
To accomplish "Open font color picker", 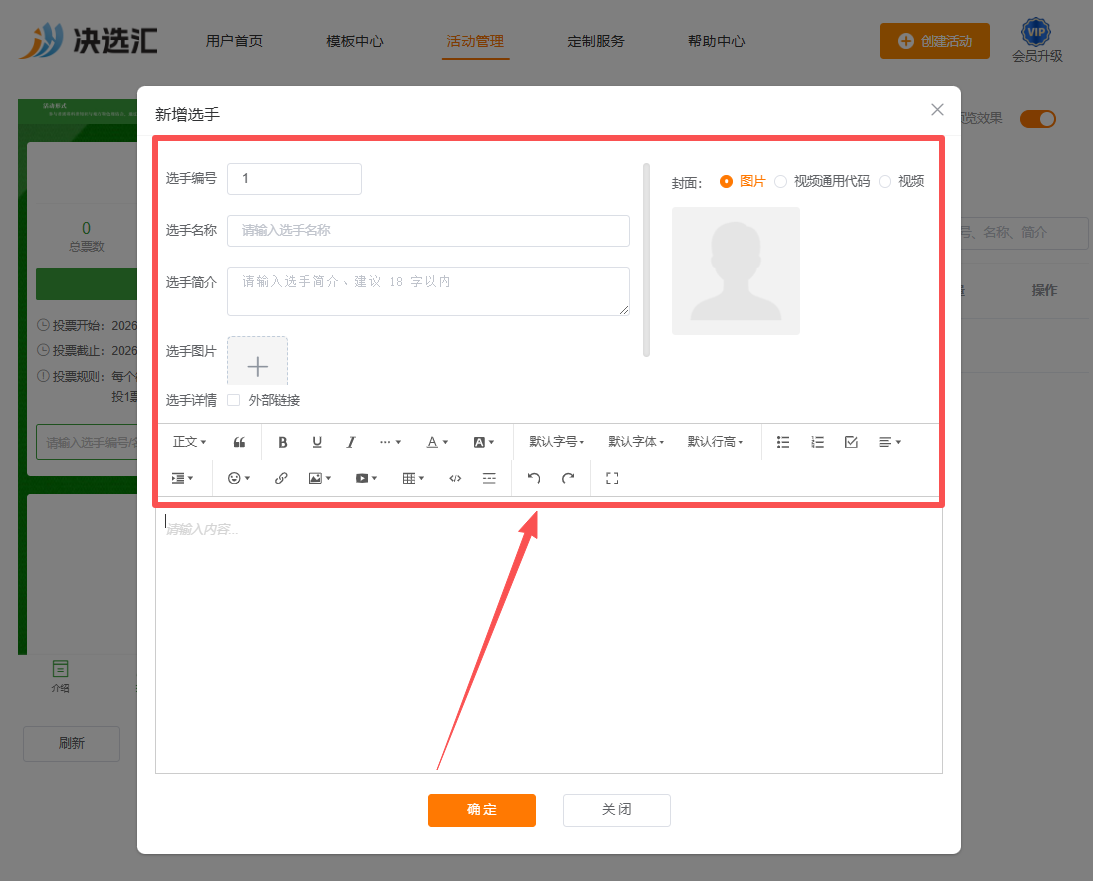I will click(437, 442).
